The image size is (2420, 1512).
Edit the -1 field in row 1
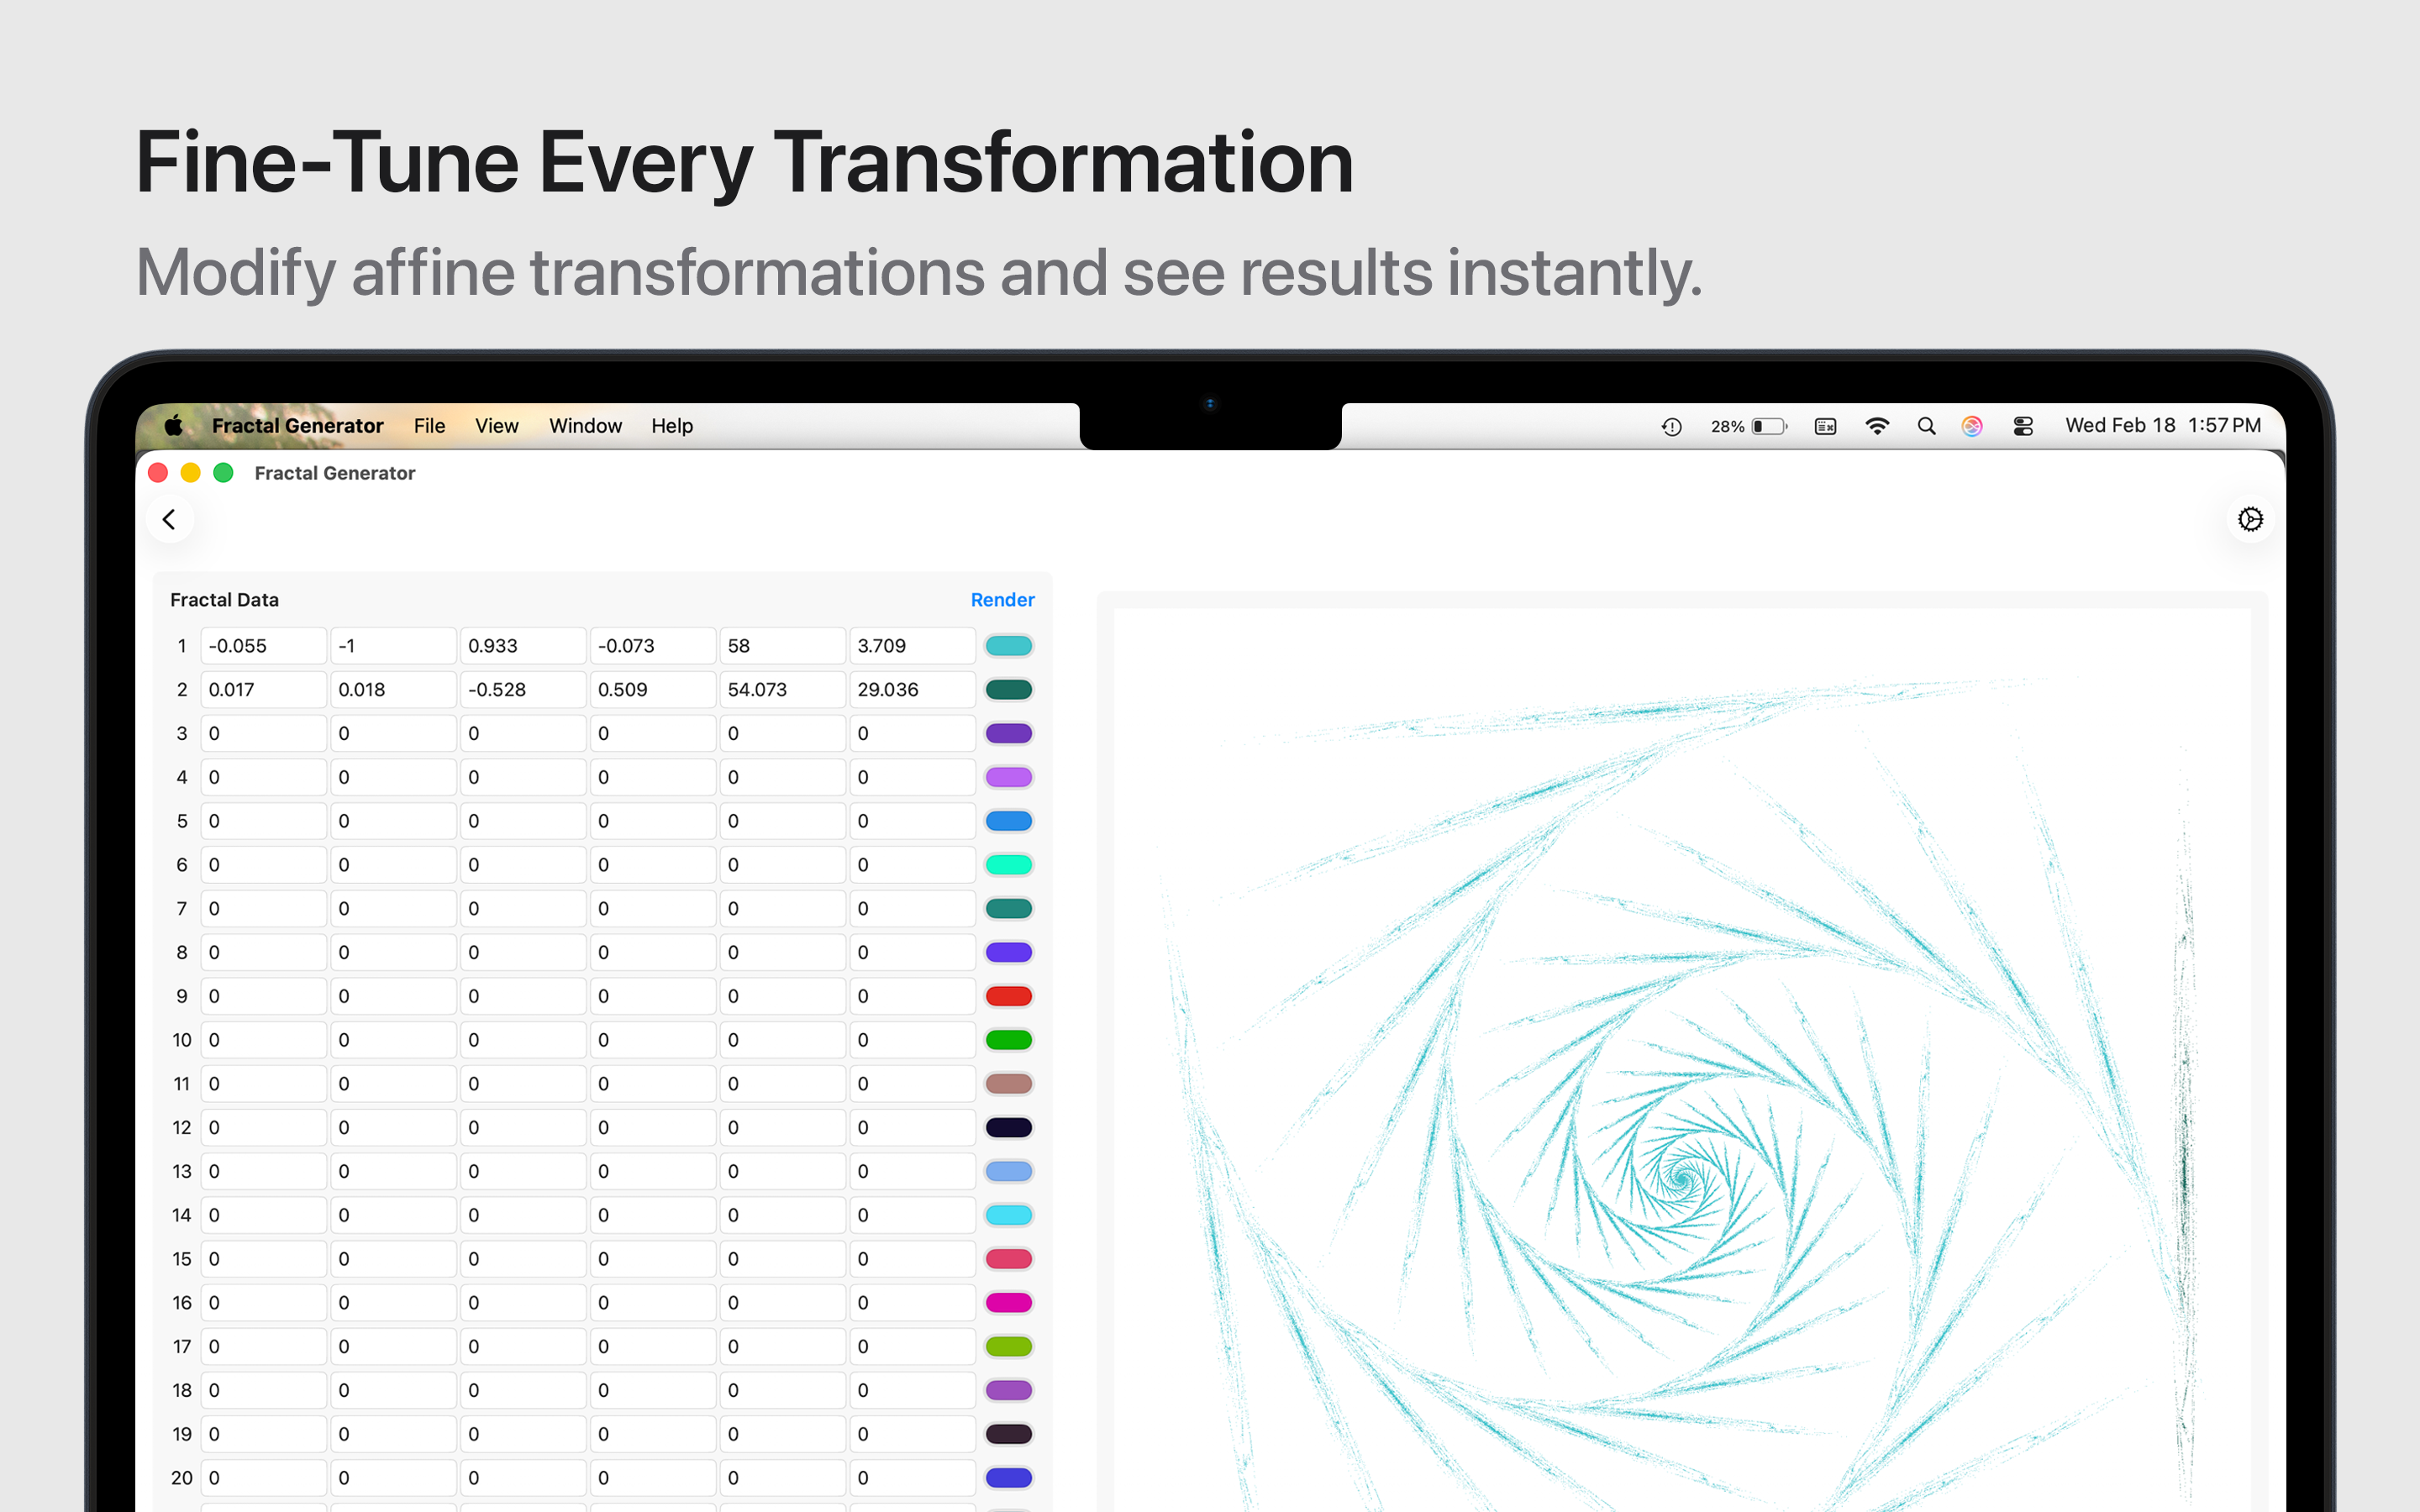pos(394,646)
